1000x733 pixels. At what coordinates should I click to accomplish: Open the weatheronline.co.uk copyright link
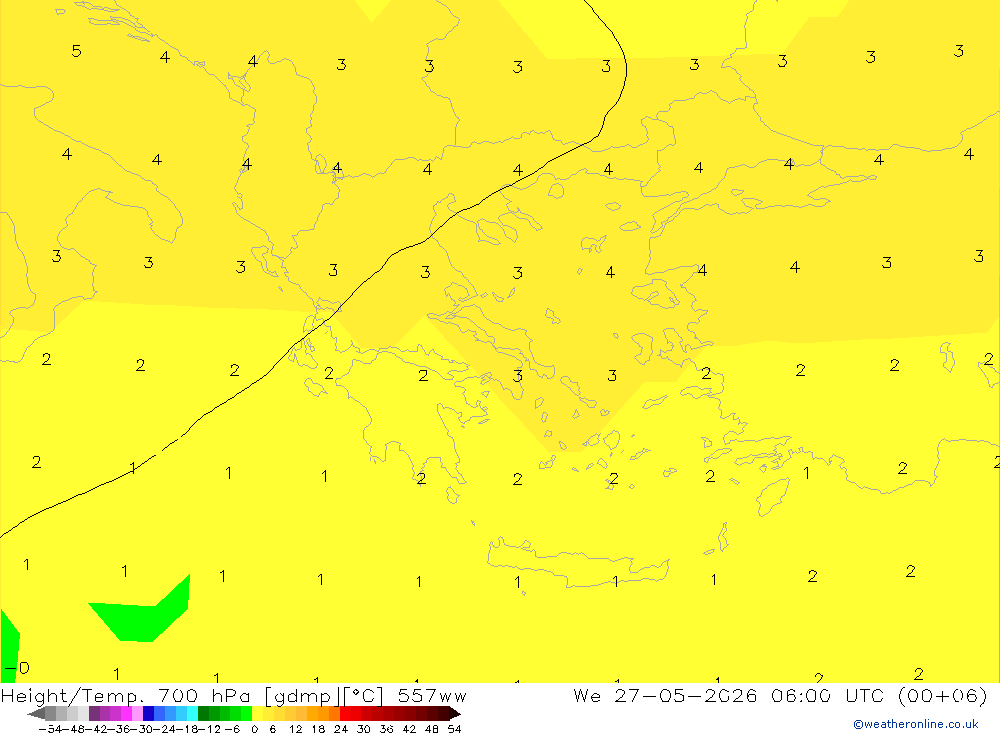(916, 724)
